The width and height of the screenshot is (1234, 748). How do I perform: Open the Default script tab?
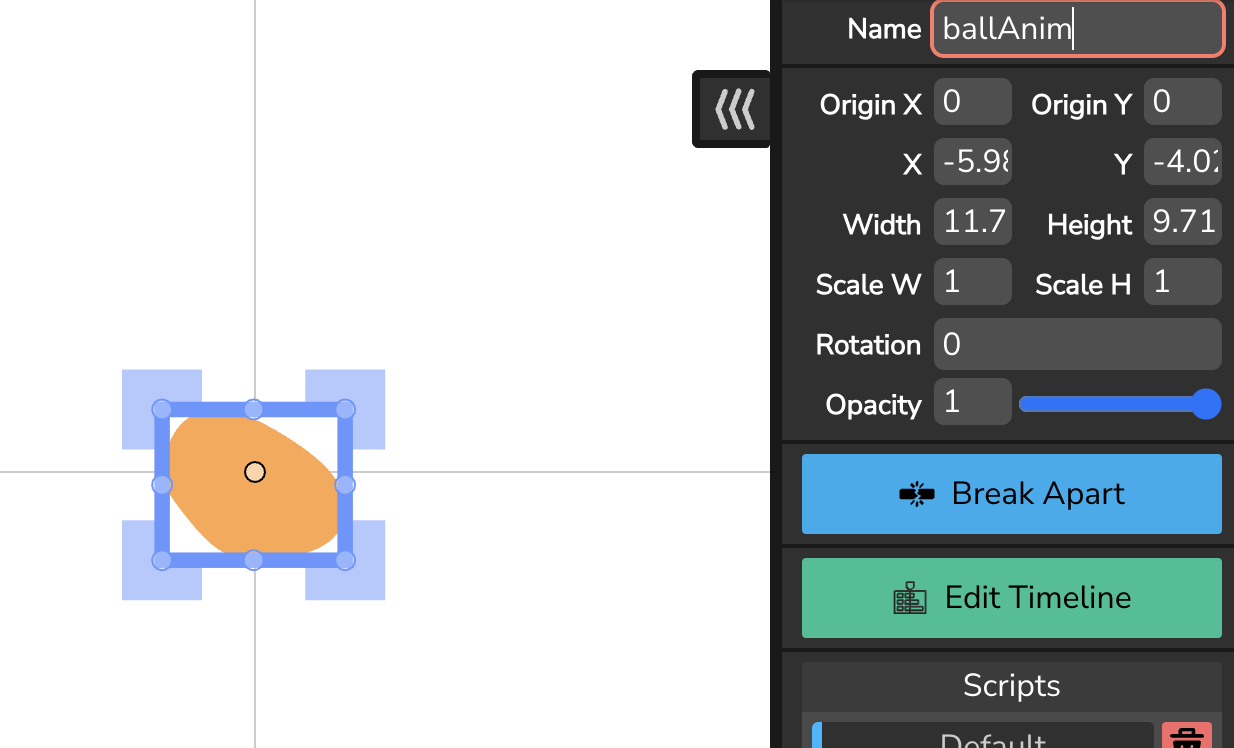(983, 736)
